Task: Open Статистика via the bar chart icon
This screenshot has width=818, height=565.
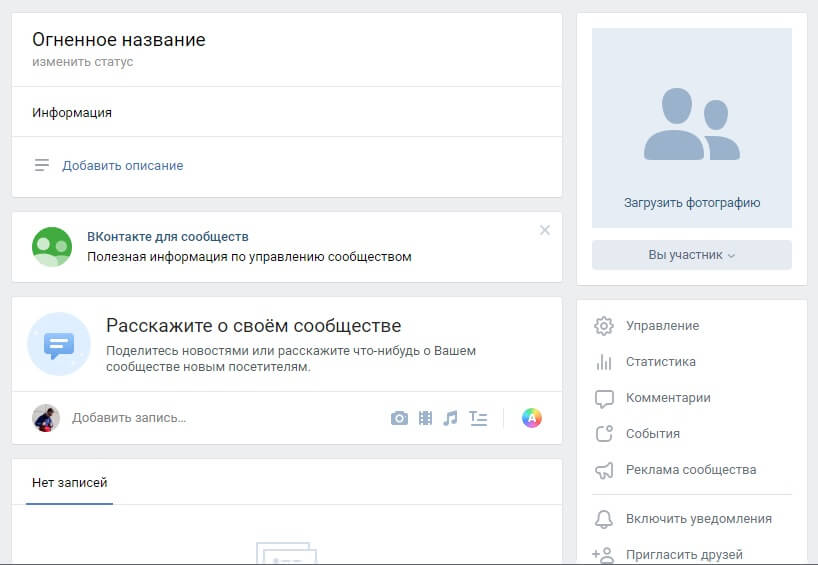Action: click(603, 362)
